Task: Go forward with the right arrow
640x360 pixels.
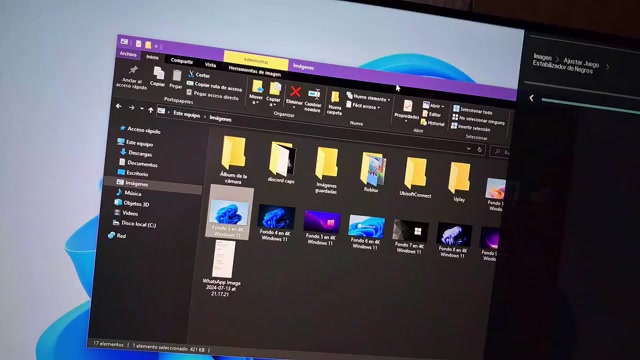Action: tap(131, 108)
